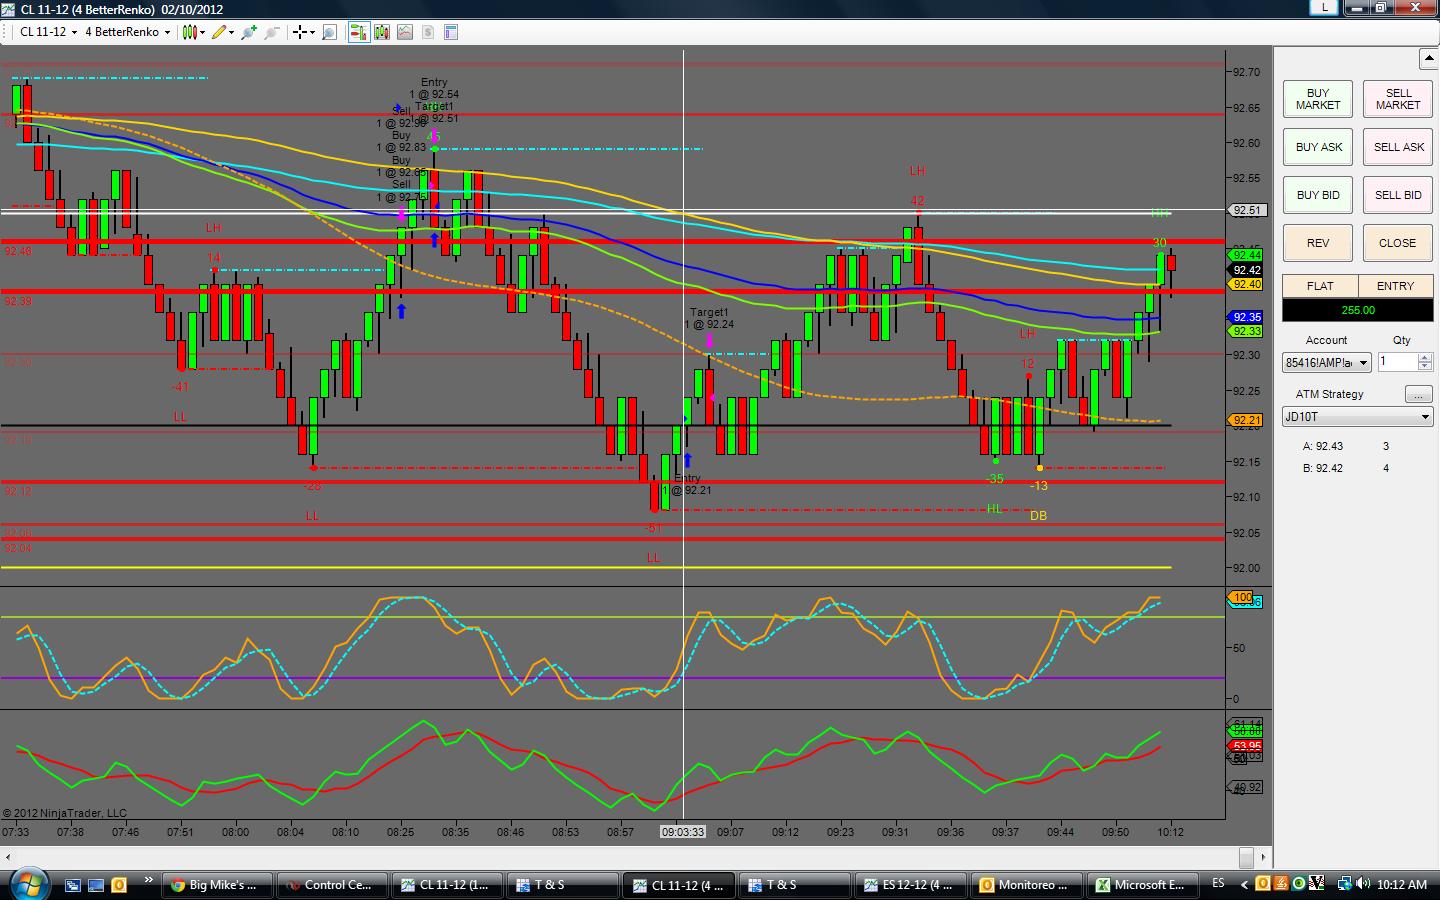Click the 09:03:33 crosshair time label

[683, 832]
